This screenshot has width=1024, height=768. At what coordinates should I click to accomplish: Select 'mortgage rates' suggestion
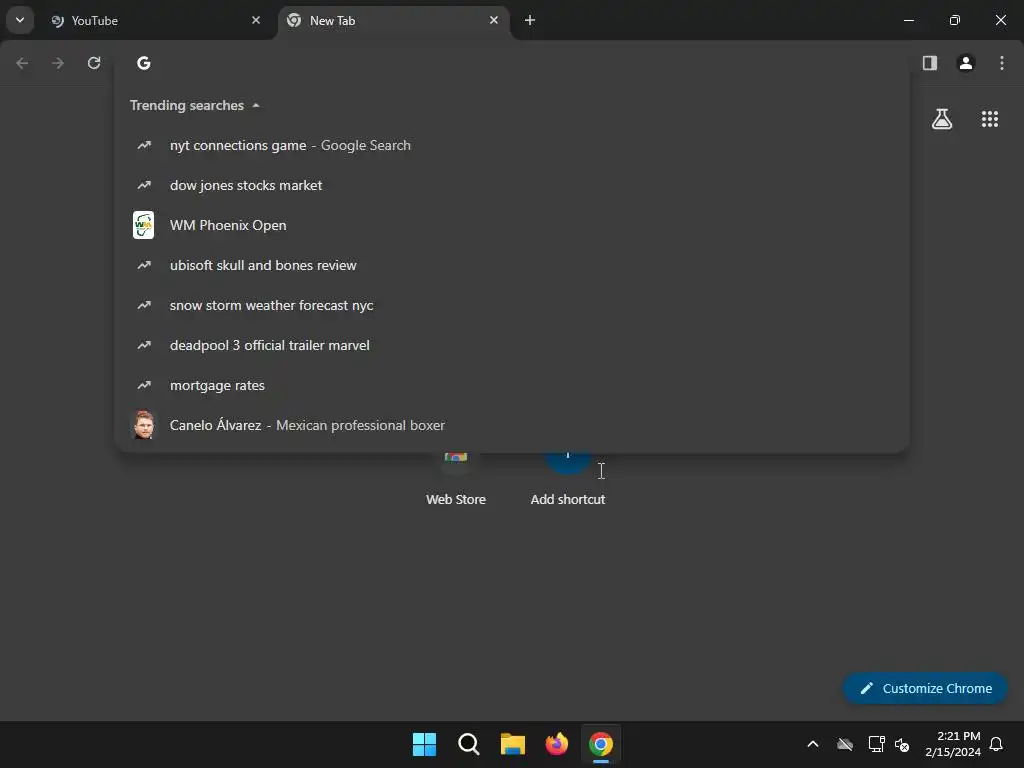(512, 385)
